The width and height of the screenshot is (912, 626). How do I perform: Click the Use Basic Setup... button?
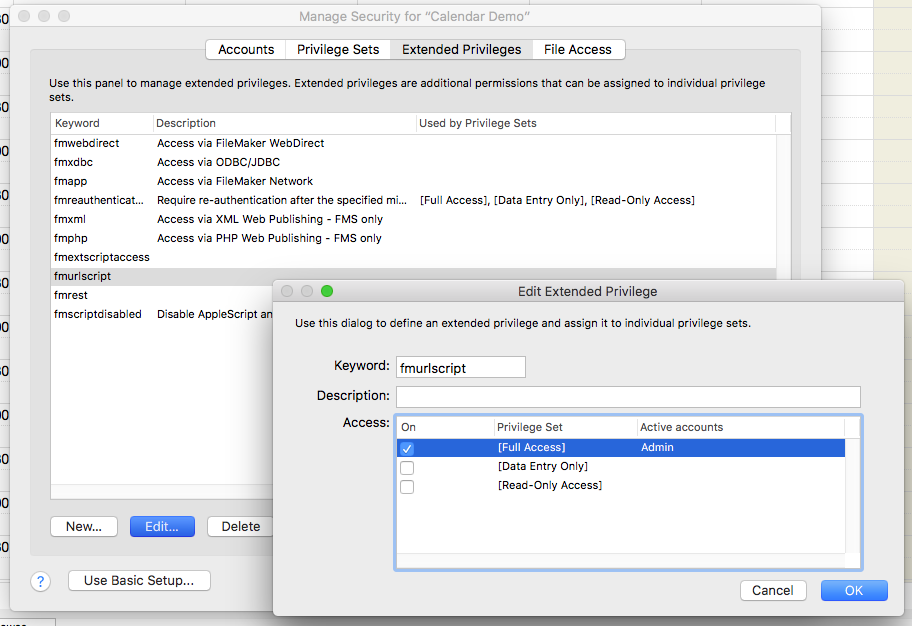139,580
